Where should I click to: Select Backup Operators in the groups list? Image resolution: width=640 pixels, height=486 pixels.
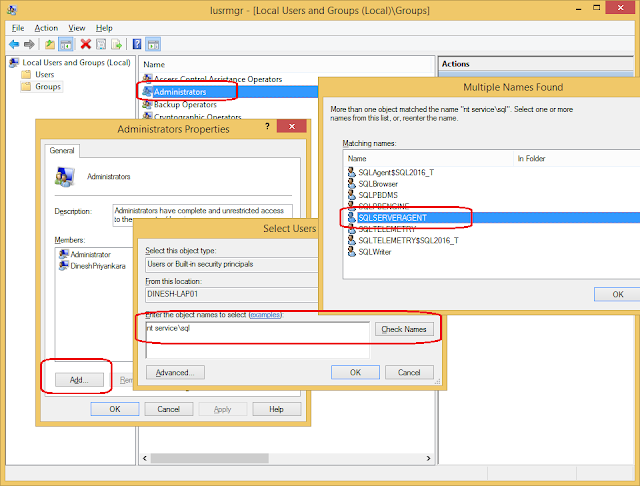pyautogui.click(x=185, y=105)
